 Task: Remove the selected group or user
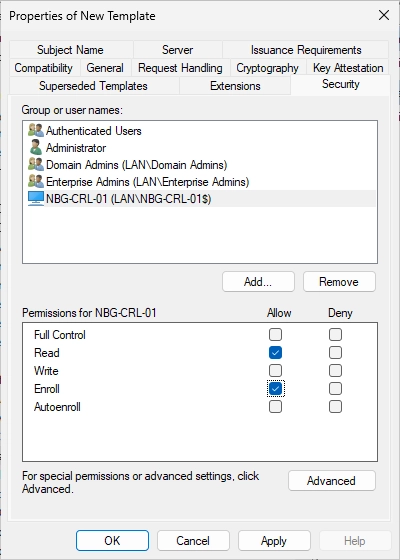pyautogui.click(x=339, y=282)
